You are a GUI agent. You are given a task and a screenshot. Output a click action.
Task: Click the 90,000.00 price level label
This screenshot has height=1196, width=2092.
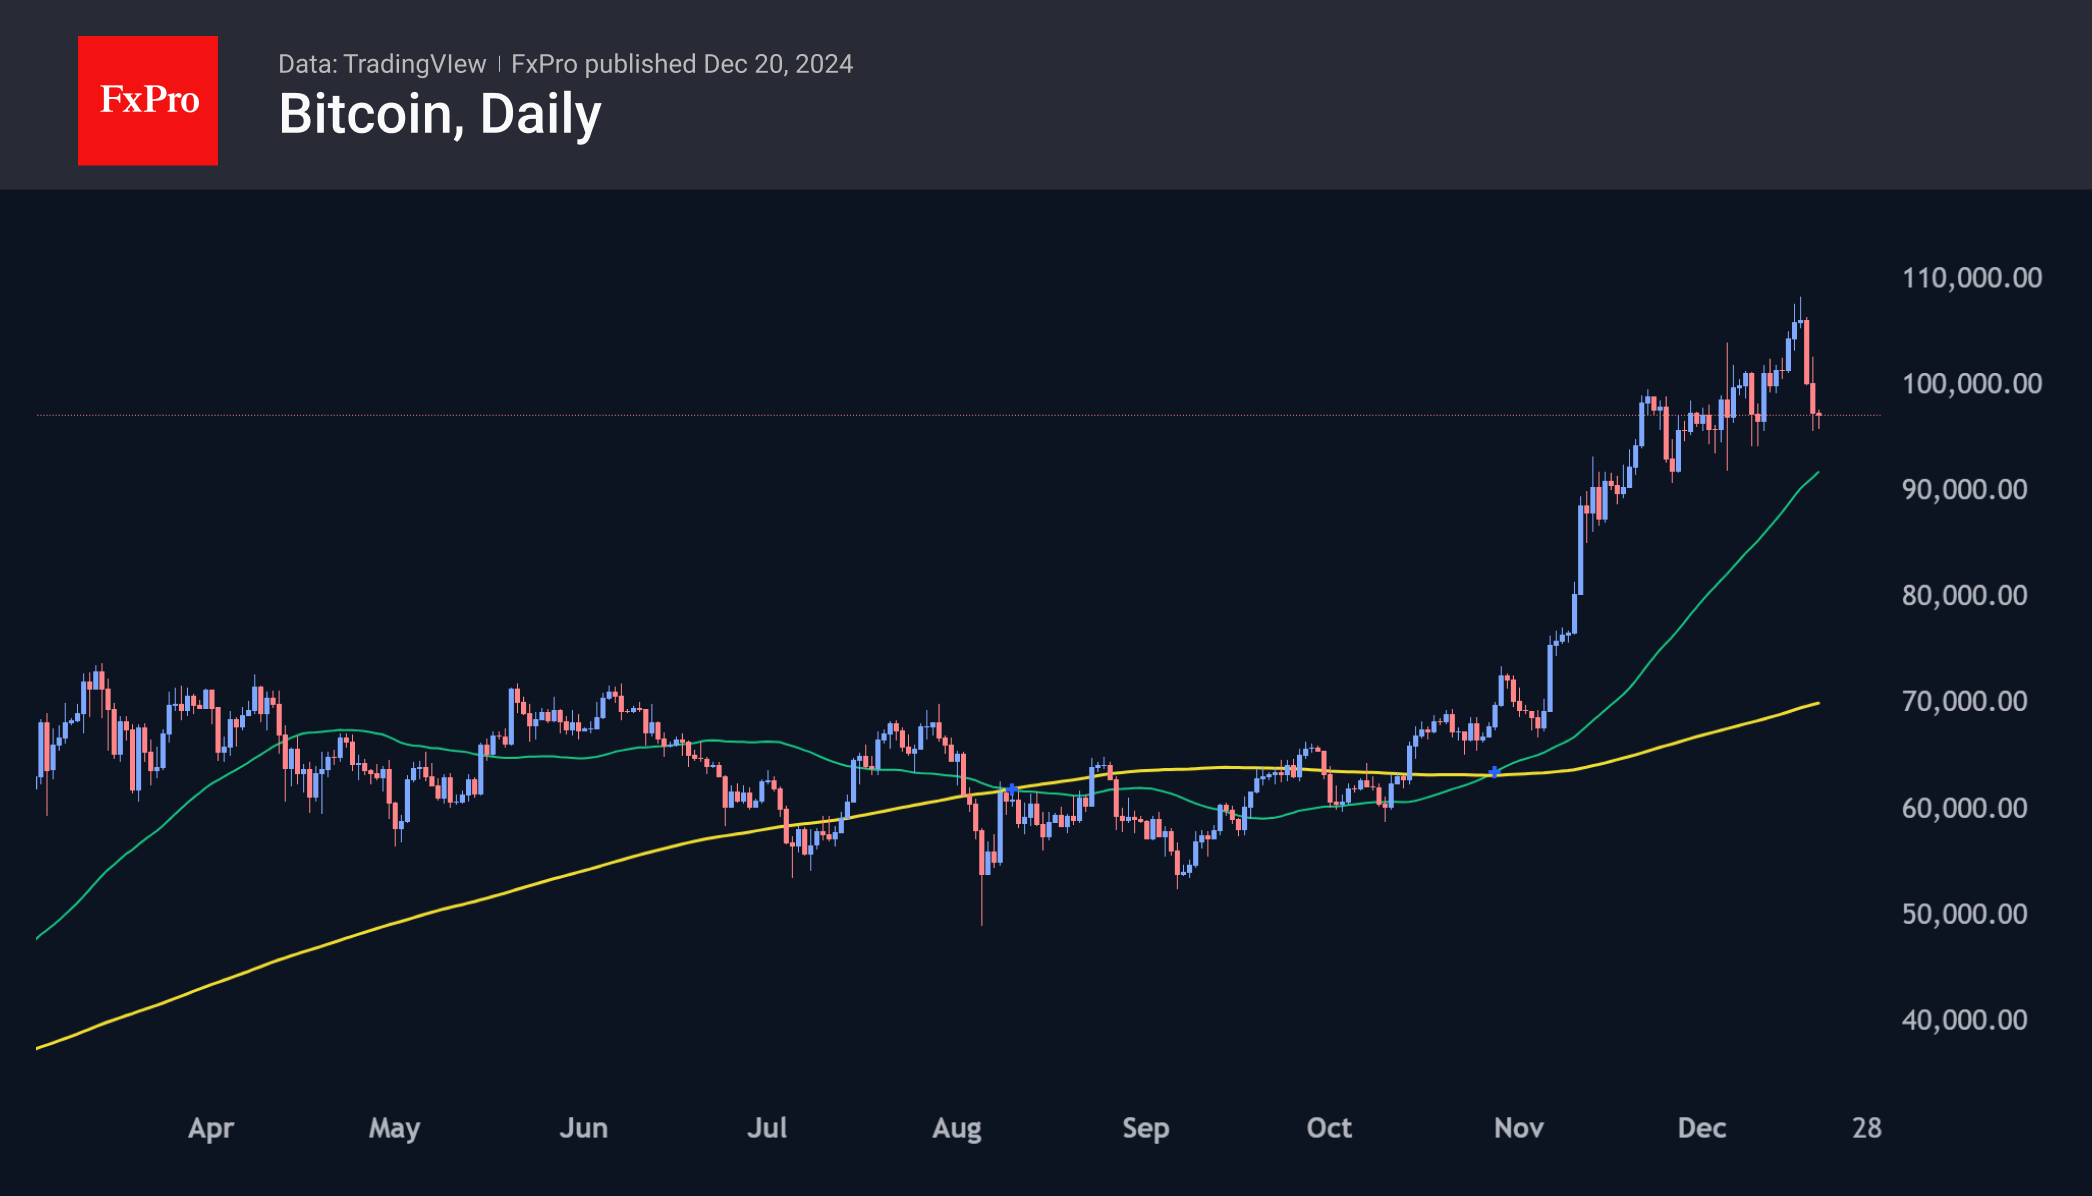(x=1964, y=489)
